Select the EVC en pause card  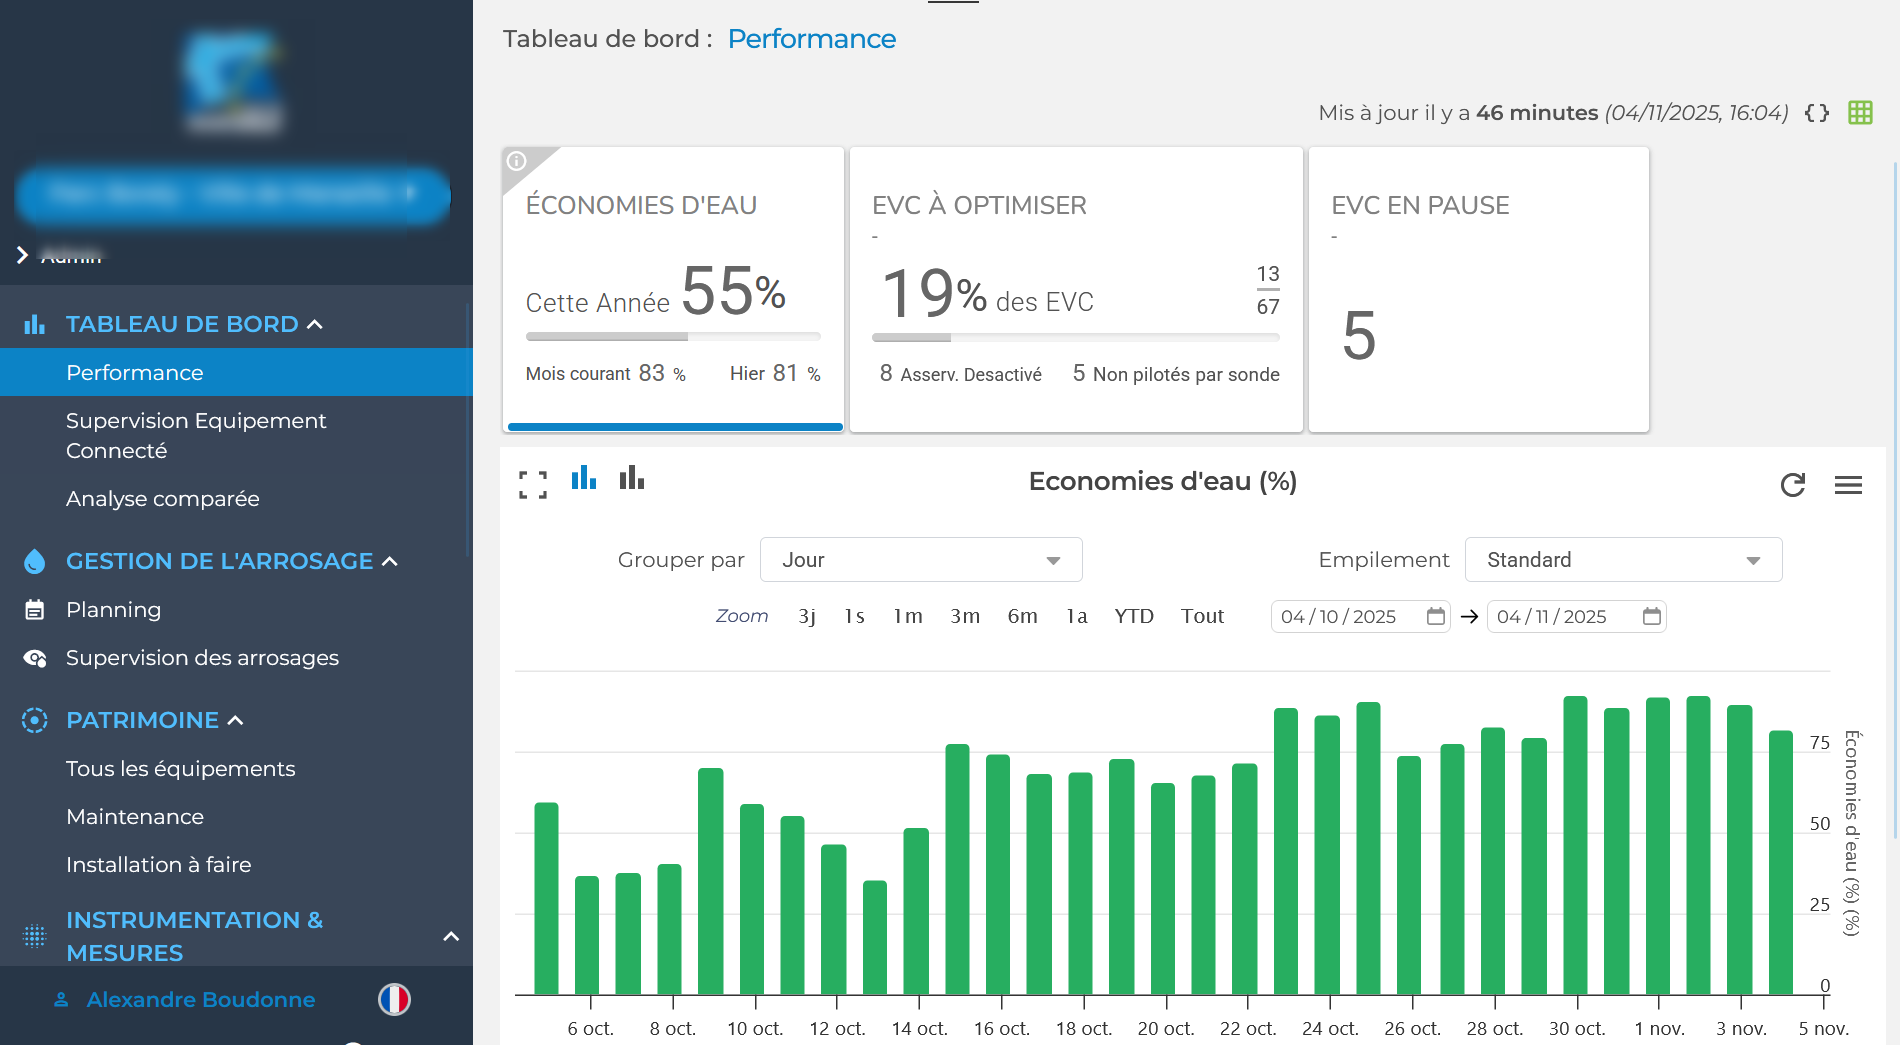[x=1478, y=290]
